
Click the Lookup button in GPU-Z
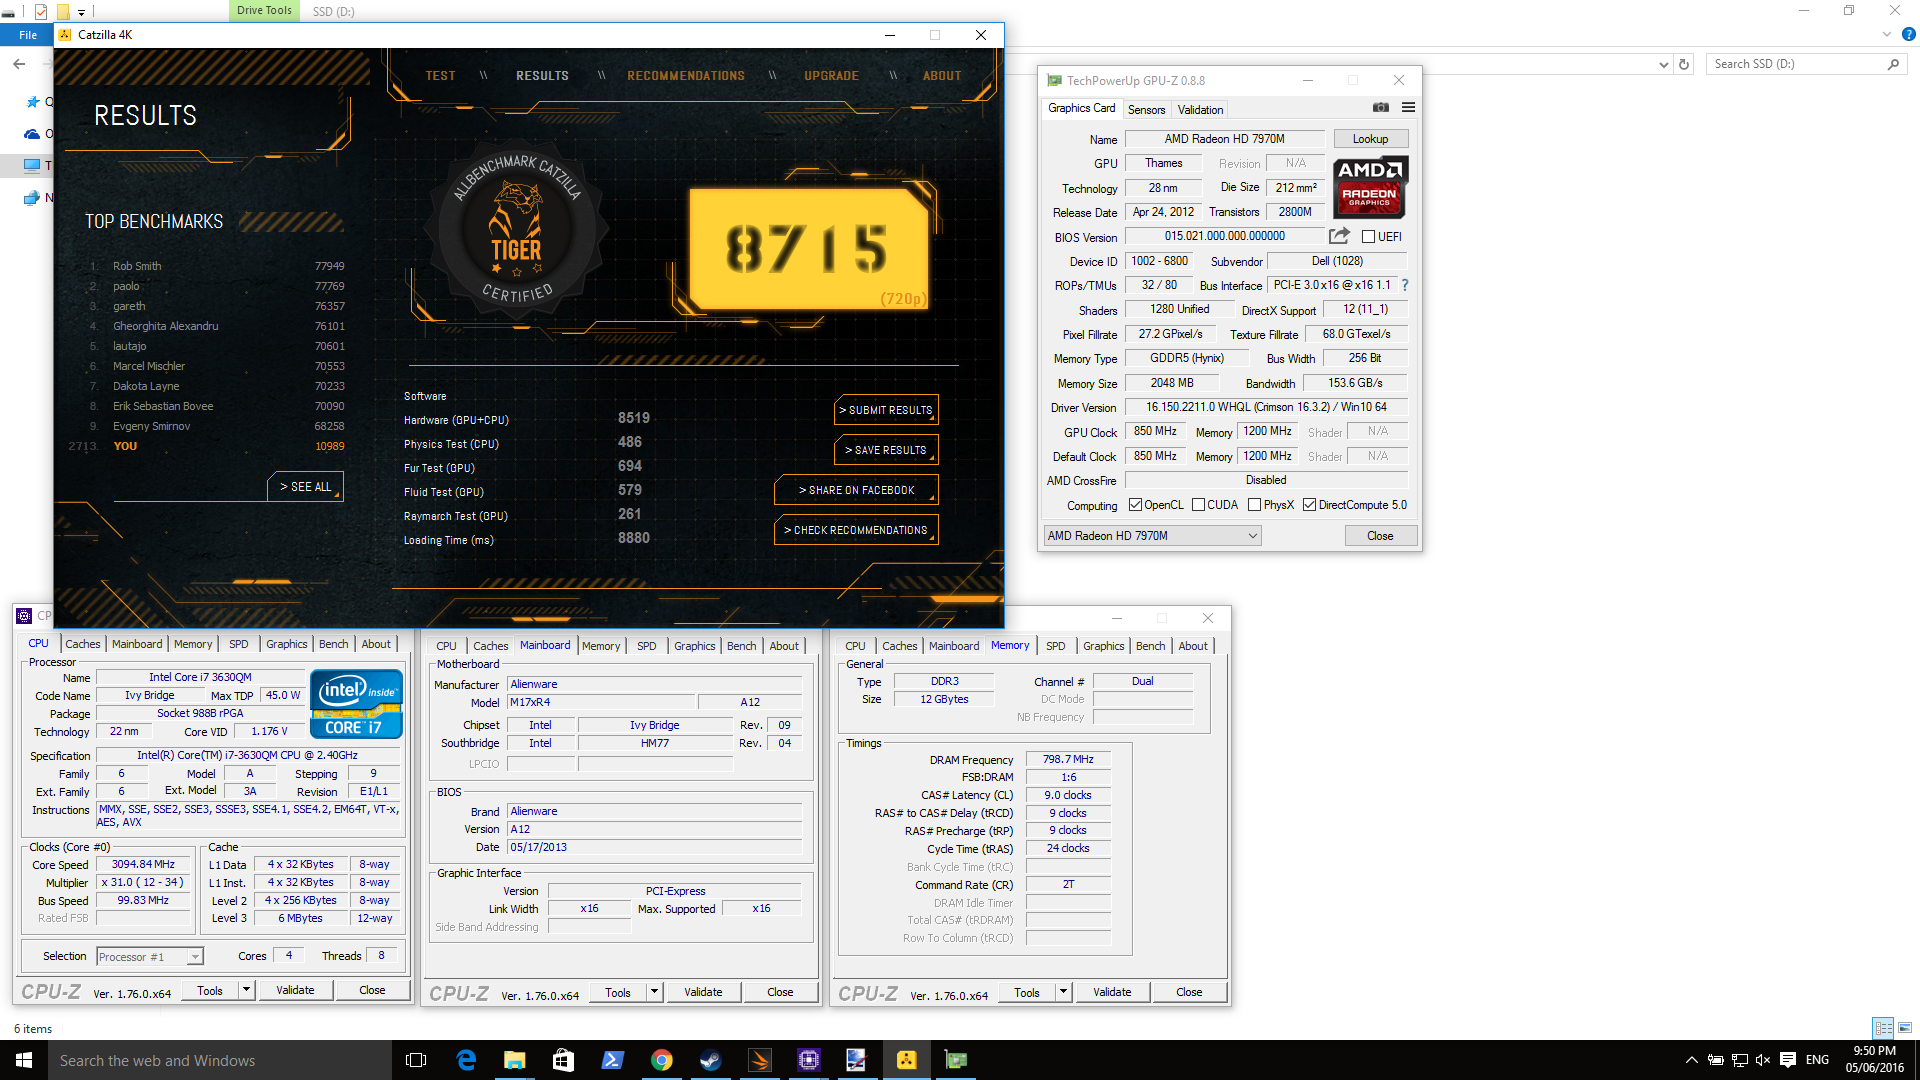(1370, 139)
